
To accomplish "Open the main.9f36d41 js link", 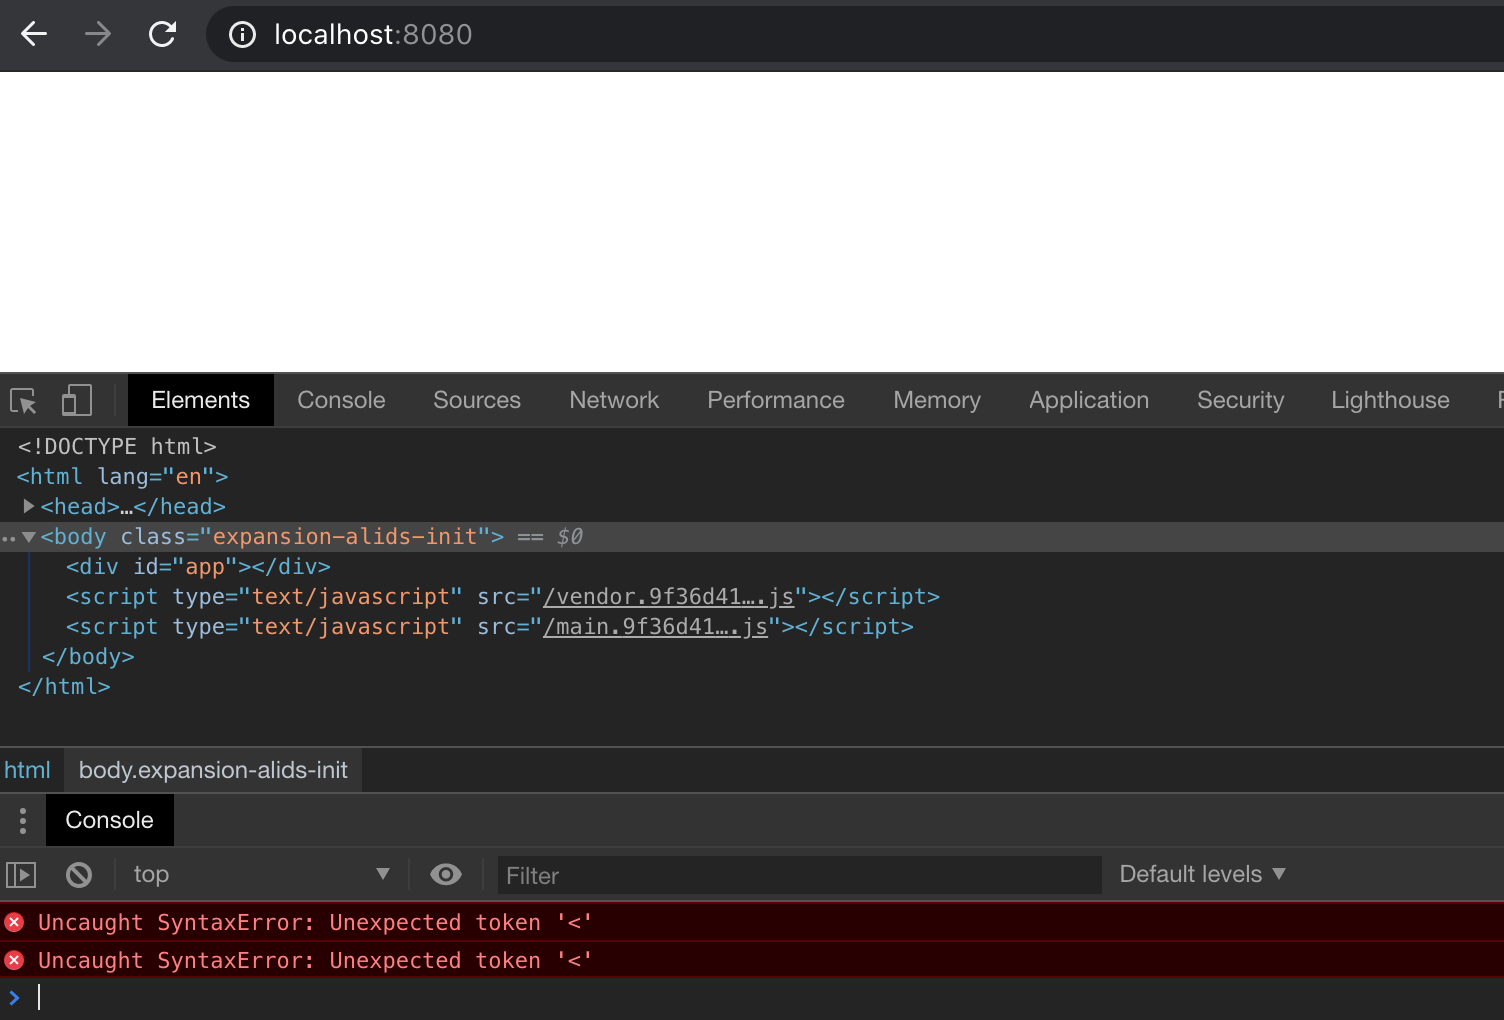I will tap(655, 627).
